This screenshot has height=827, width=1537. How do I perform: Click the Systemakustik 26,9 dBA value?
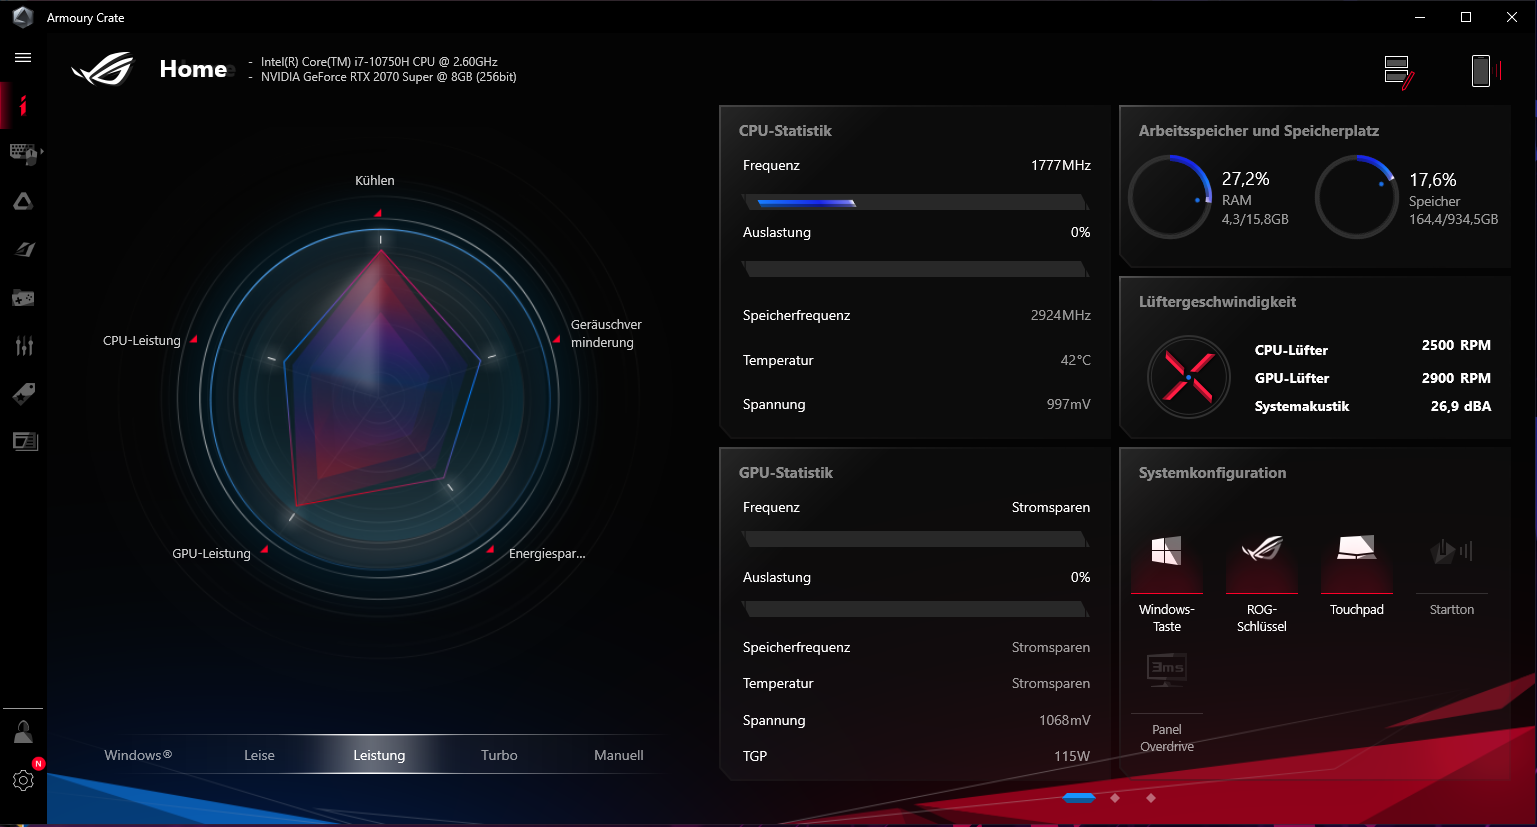[1461, 406]
